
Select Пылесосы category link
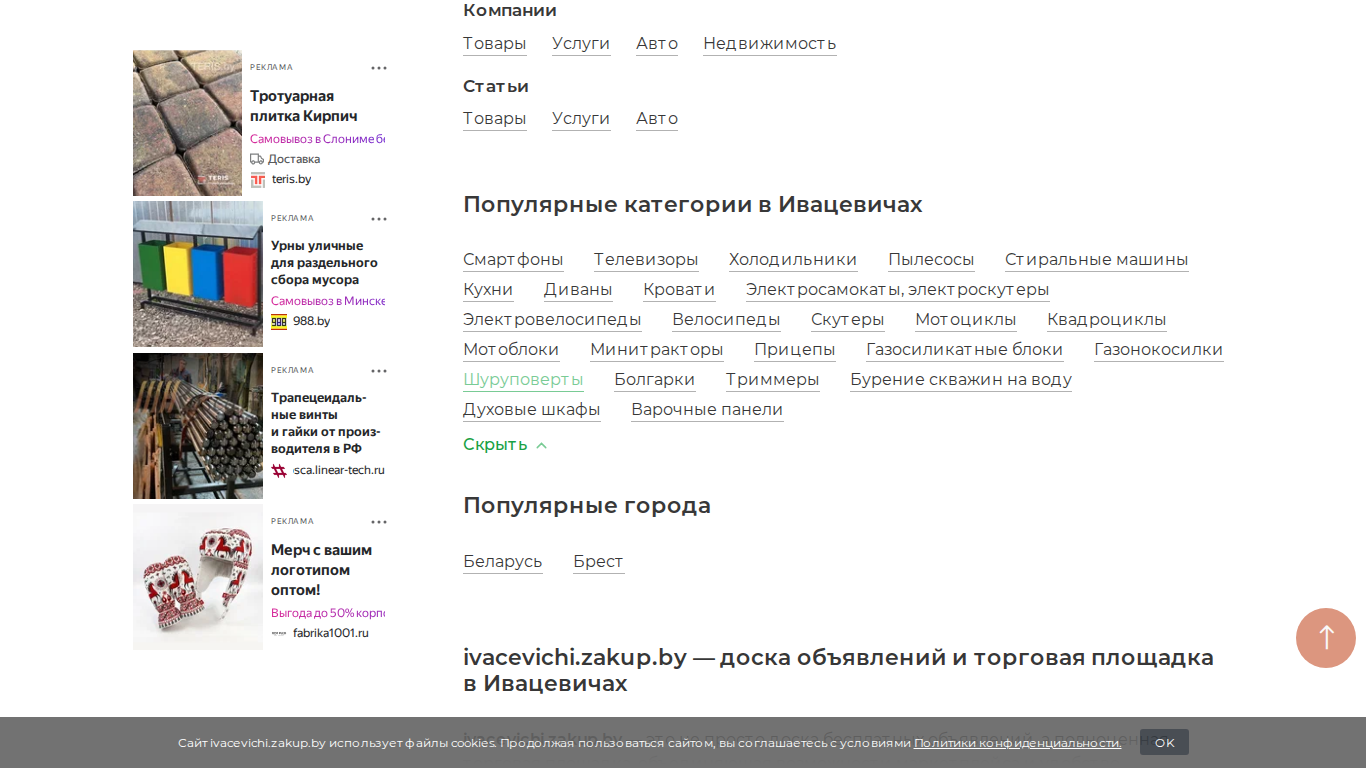click(931, 260)
